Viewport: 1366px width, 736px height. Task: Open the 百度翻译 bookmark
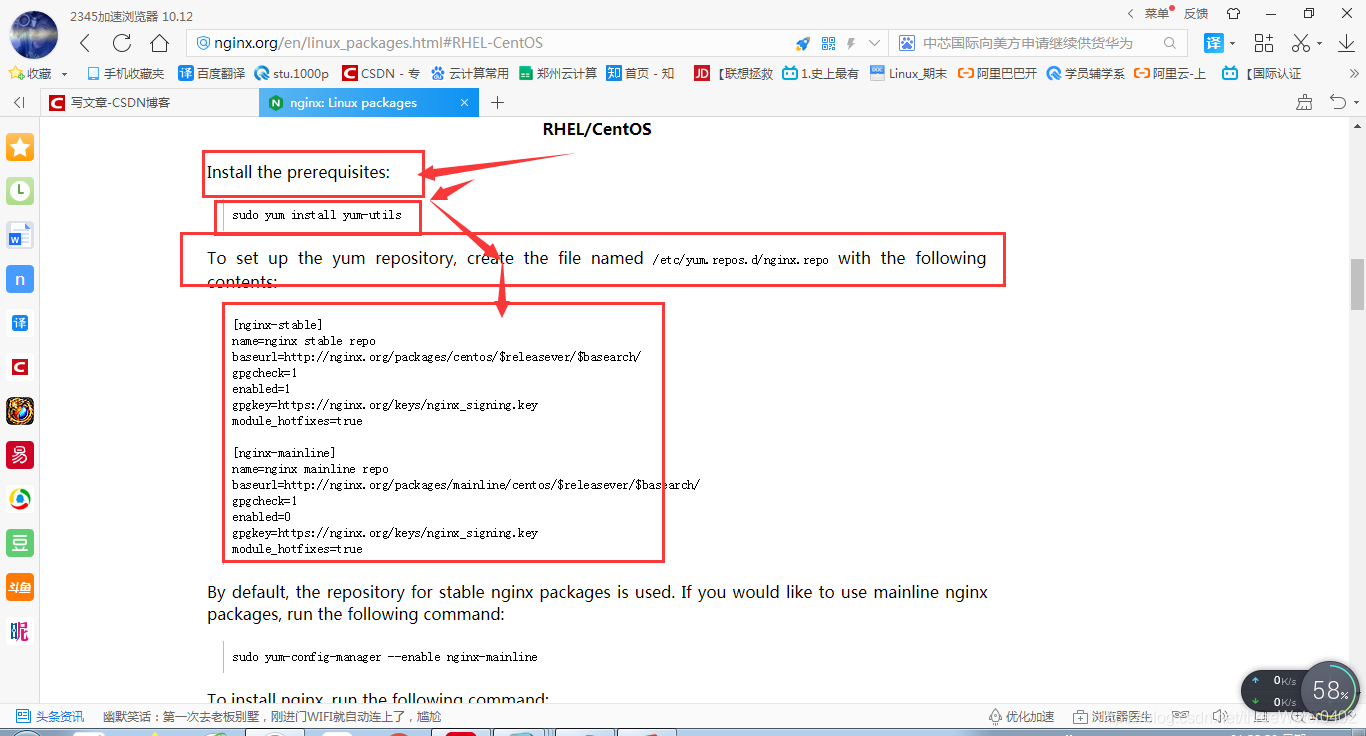point(211,73)
